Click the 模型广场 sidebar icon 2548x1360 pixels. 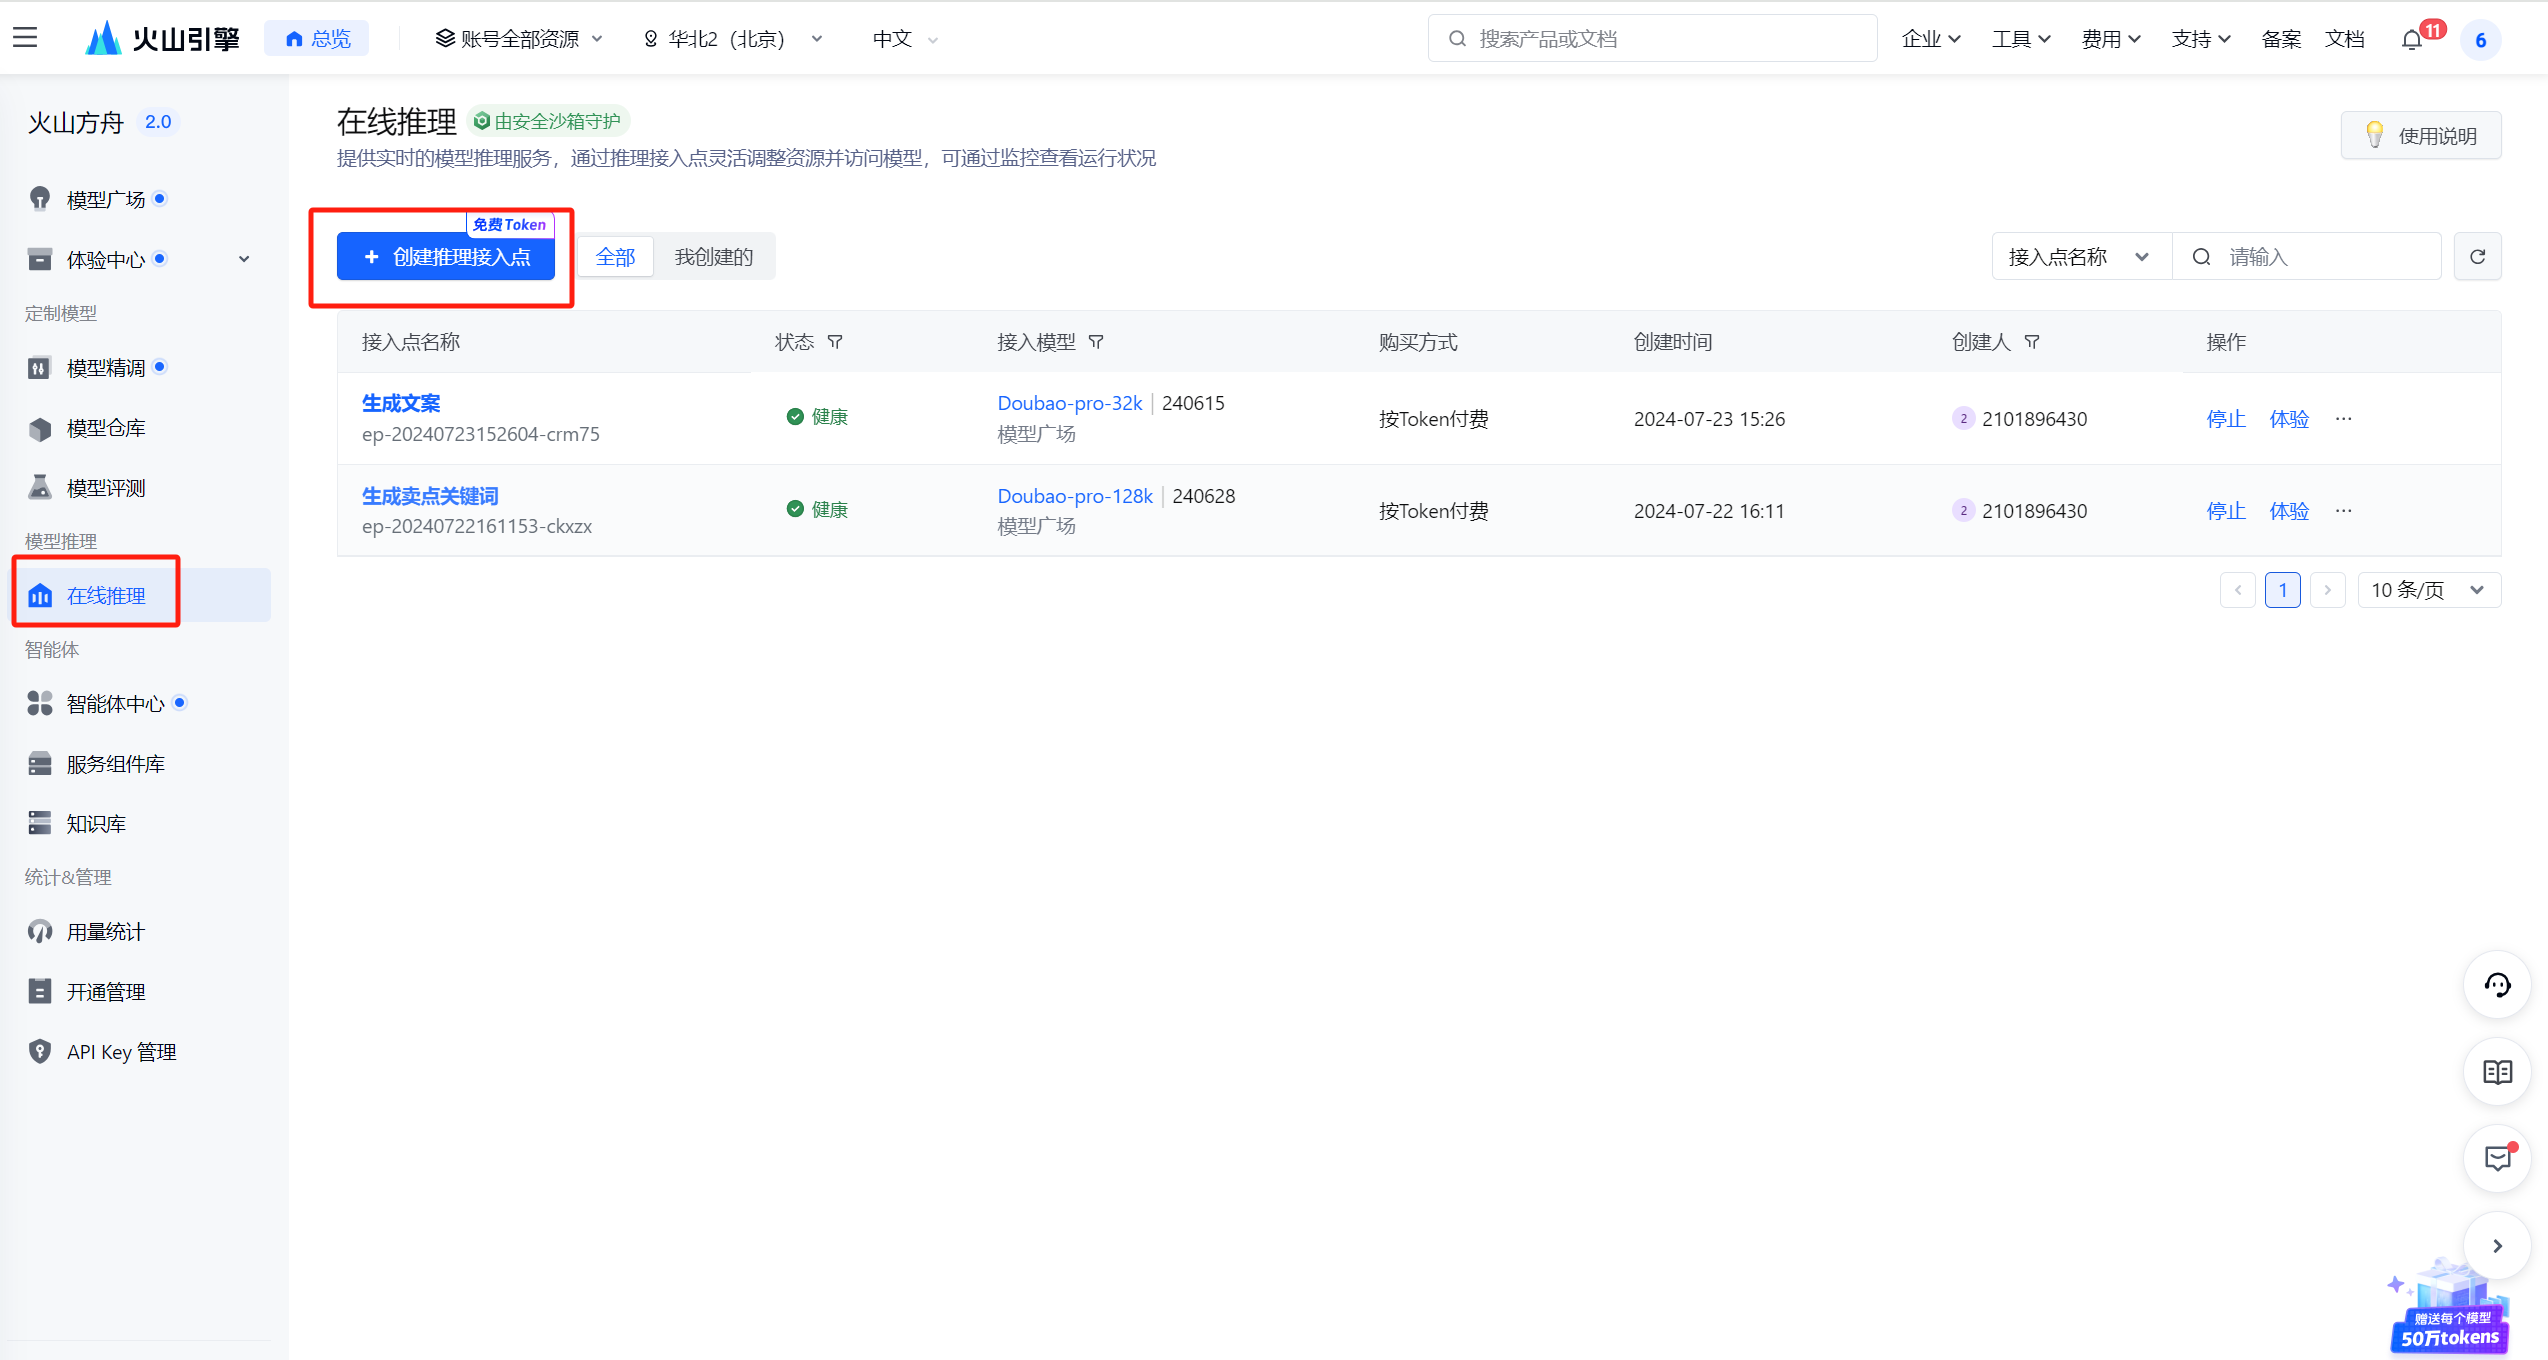point(40,199)
